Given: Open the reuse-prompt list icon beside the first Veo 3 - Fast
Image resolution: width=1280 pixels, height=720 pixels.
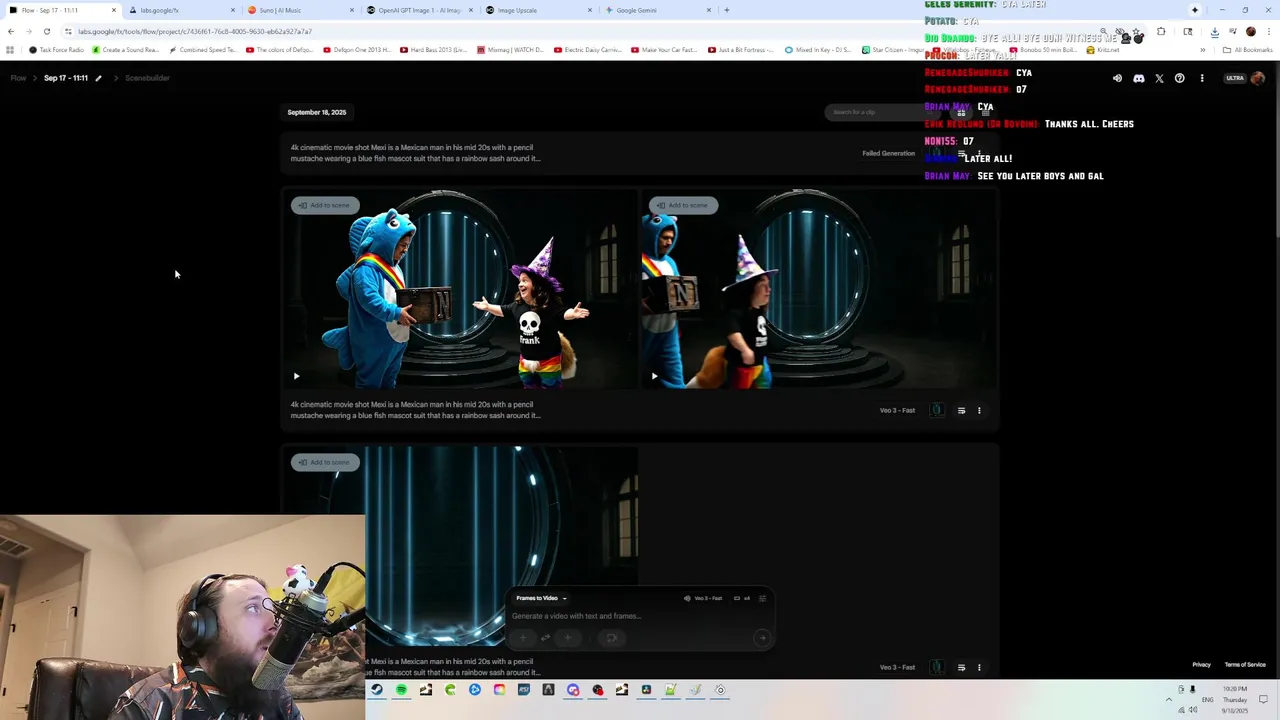Looking at the screenshot, I should click(x=961, y=410).
